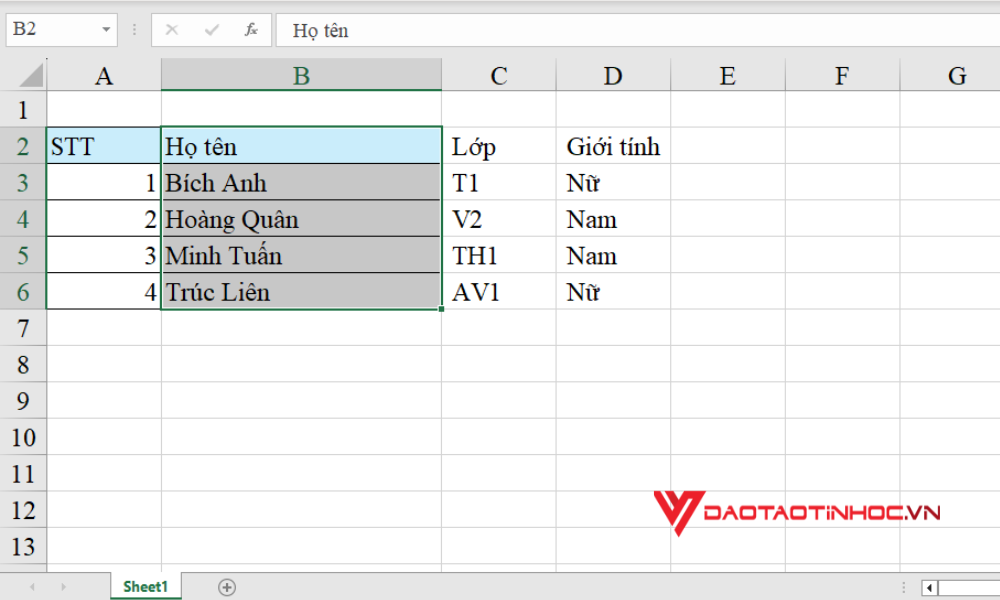Screen dimensions: 1000x600
Task: Click 'Nữ' cell in Trúc Liên row
Action: coord(613,291)
